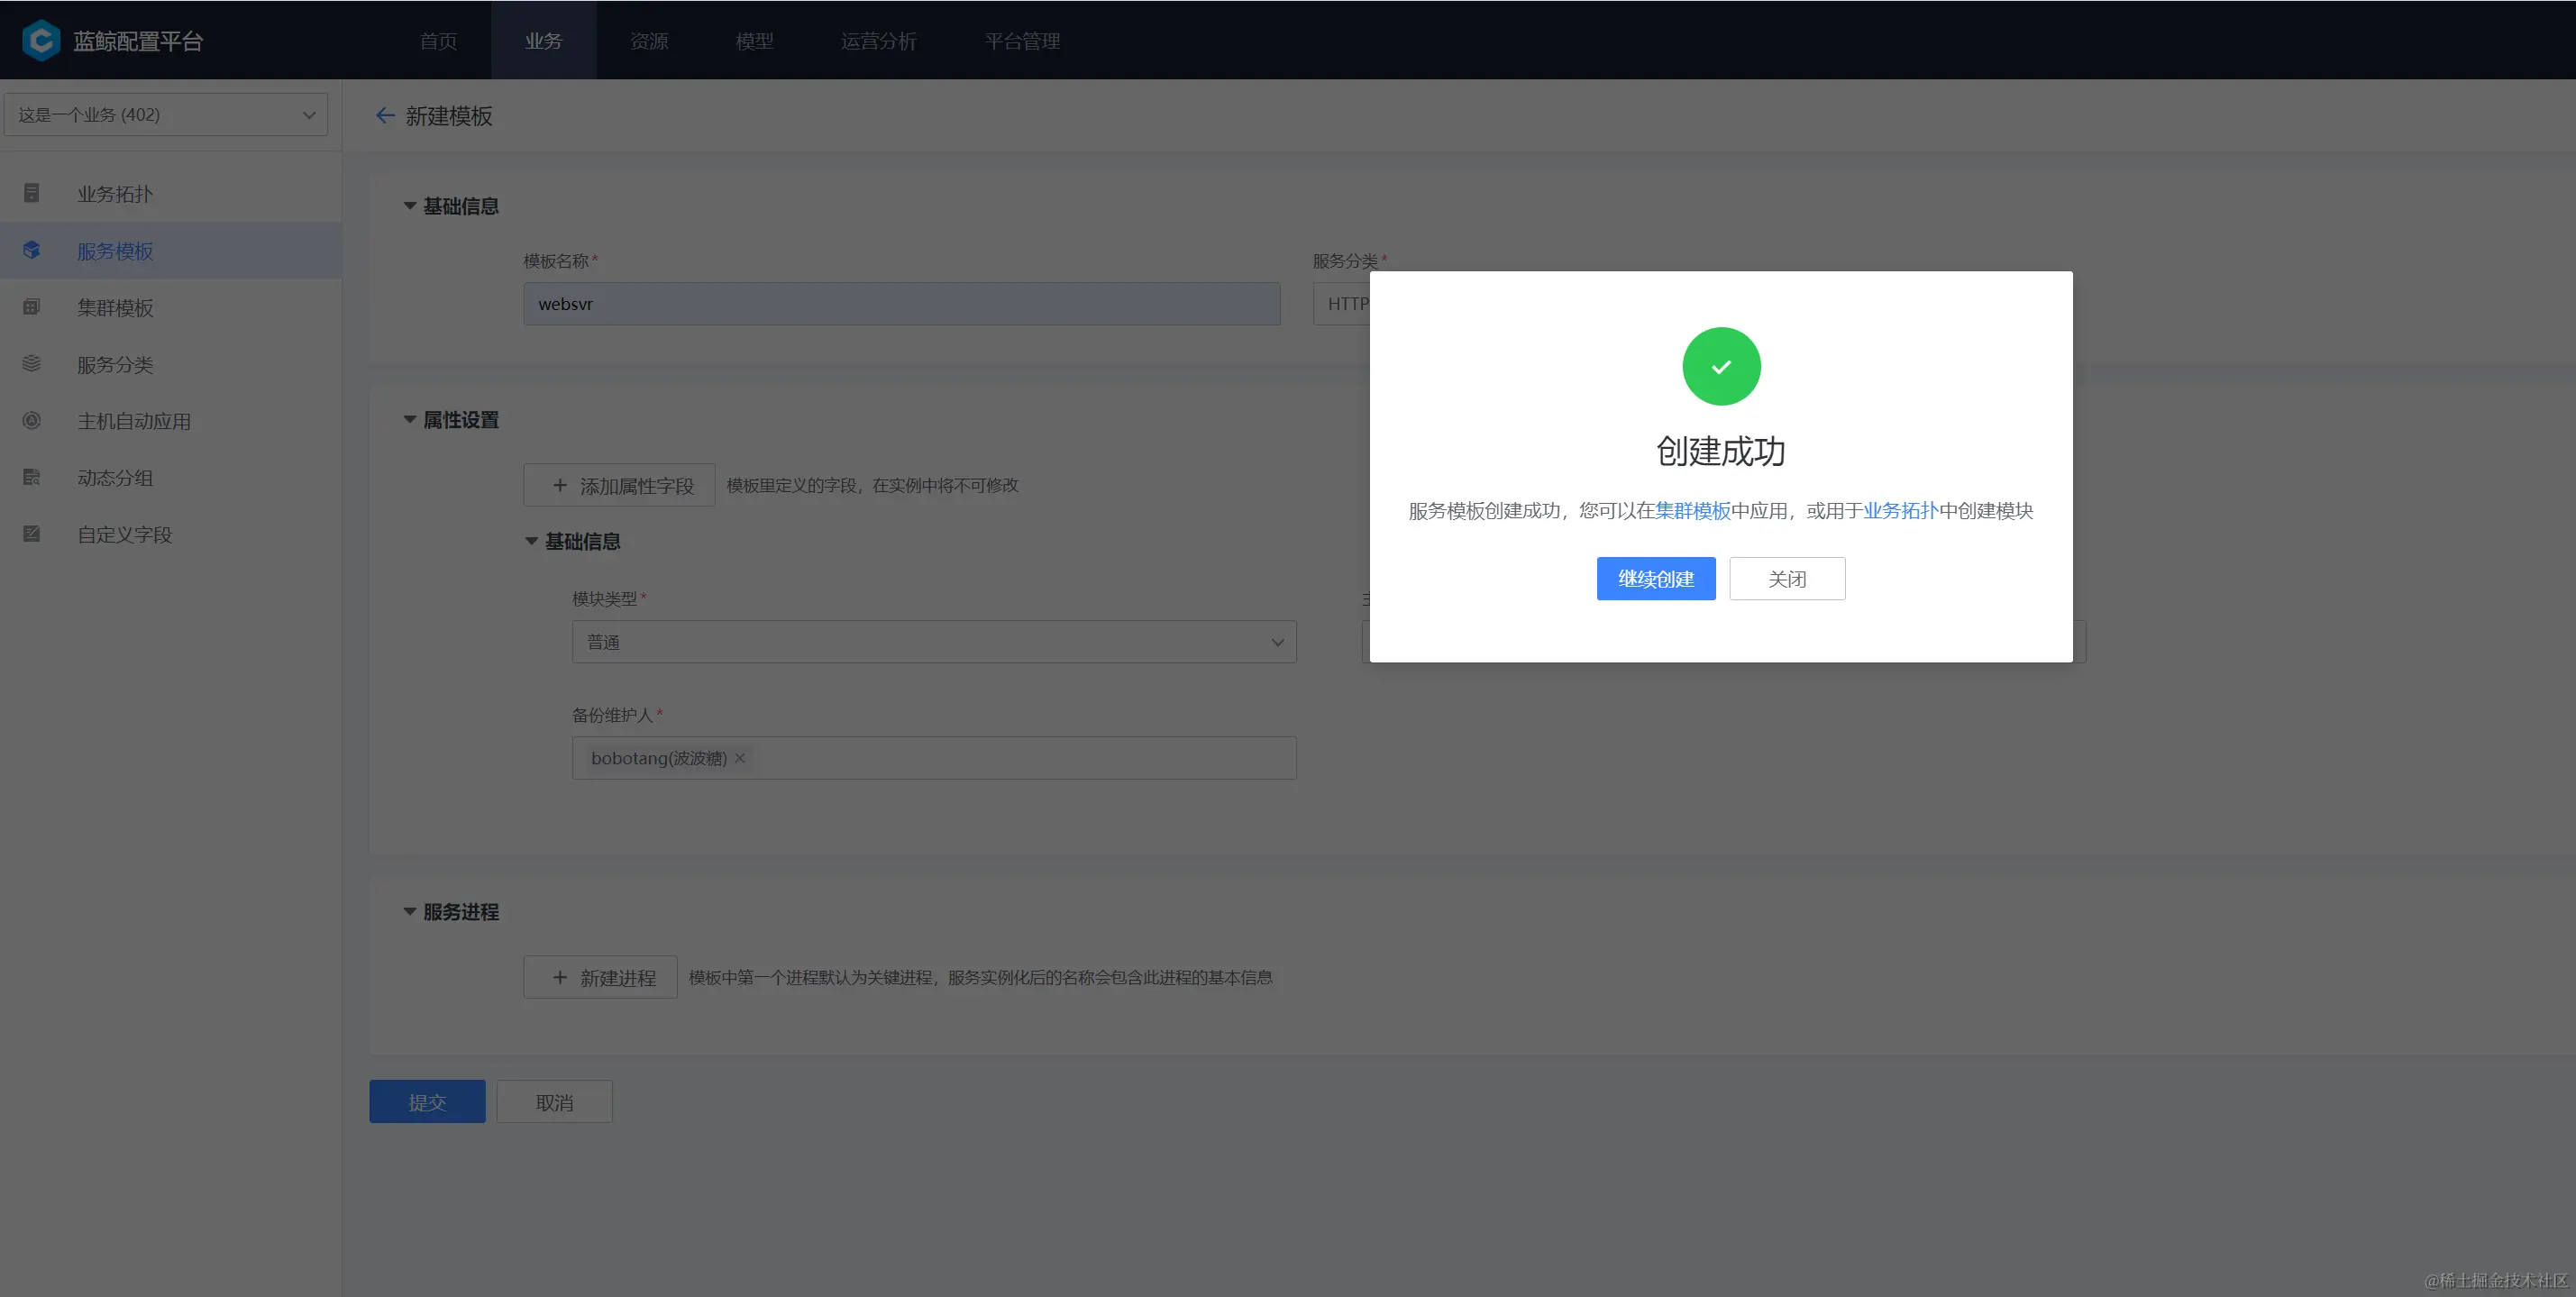Click the 创建成功 dialog title
Viewport: 2576px width, 1297px height.
coord(1721,451)
